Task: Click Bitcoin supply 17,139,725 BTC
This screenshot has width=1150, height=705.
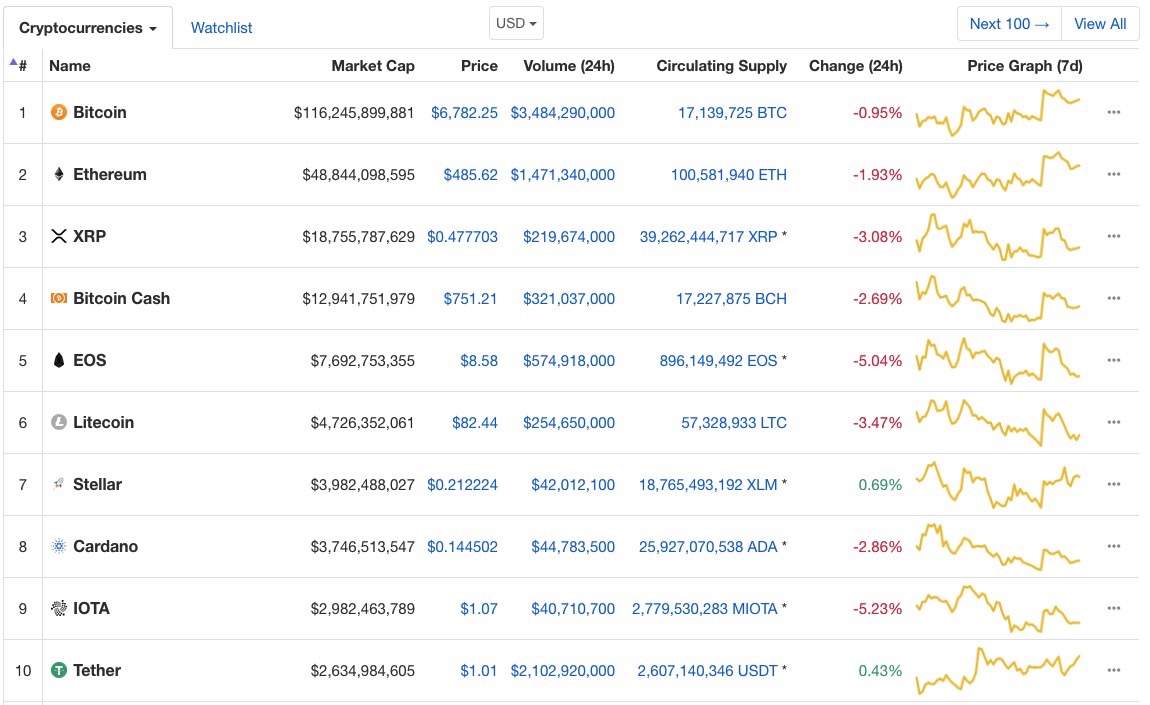Action: pos(732,113)
